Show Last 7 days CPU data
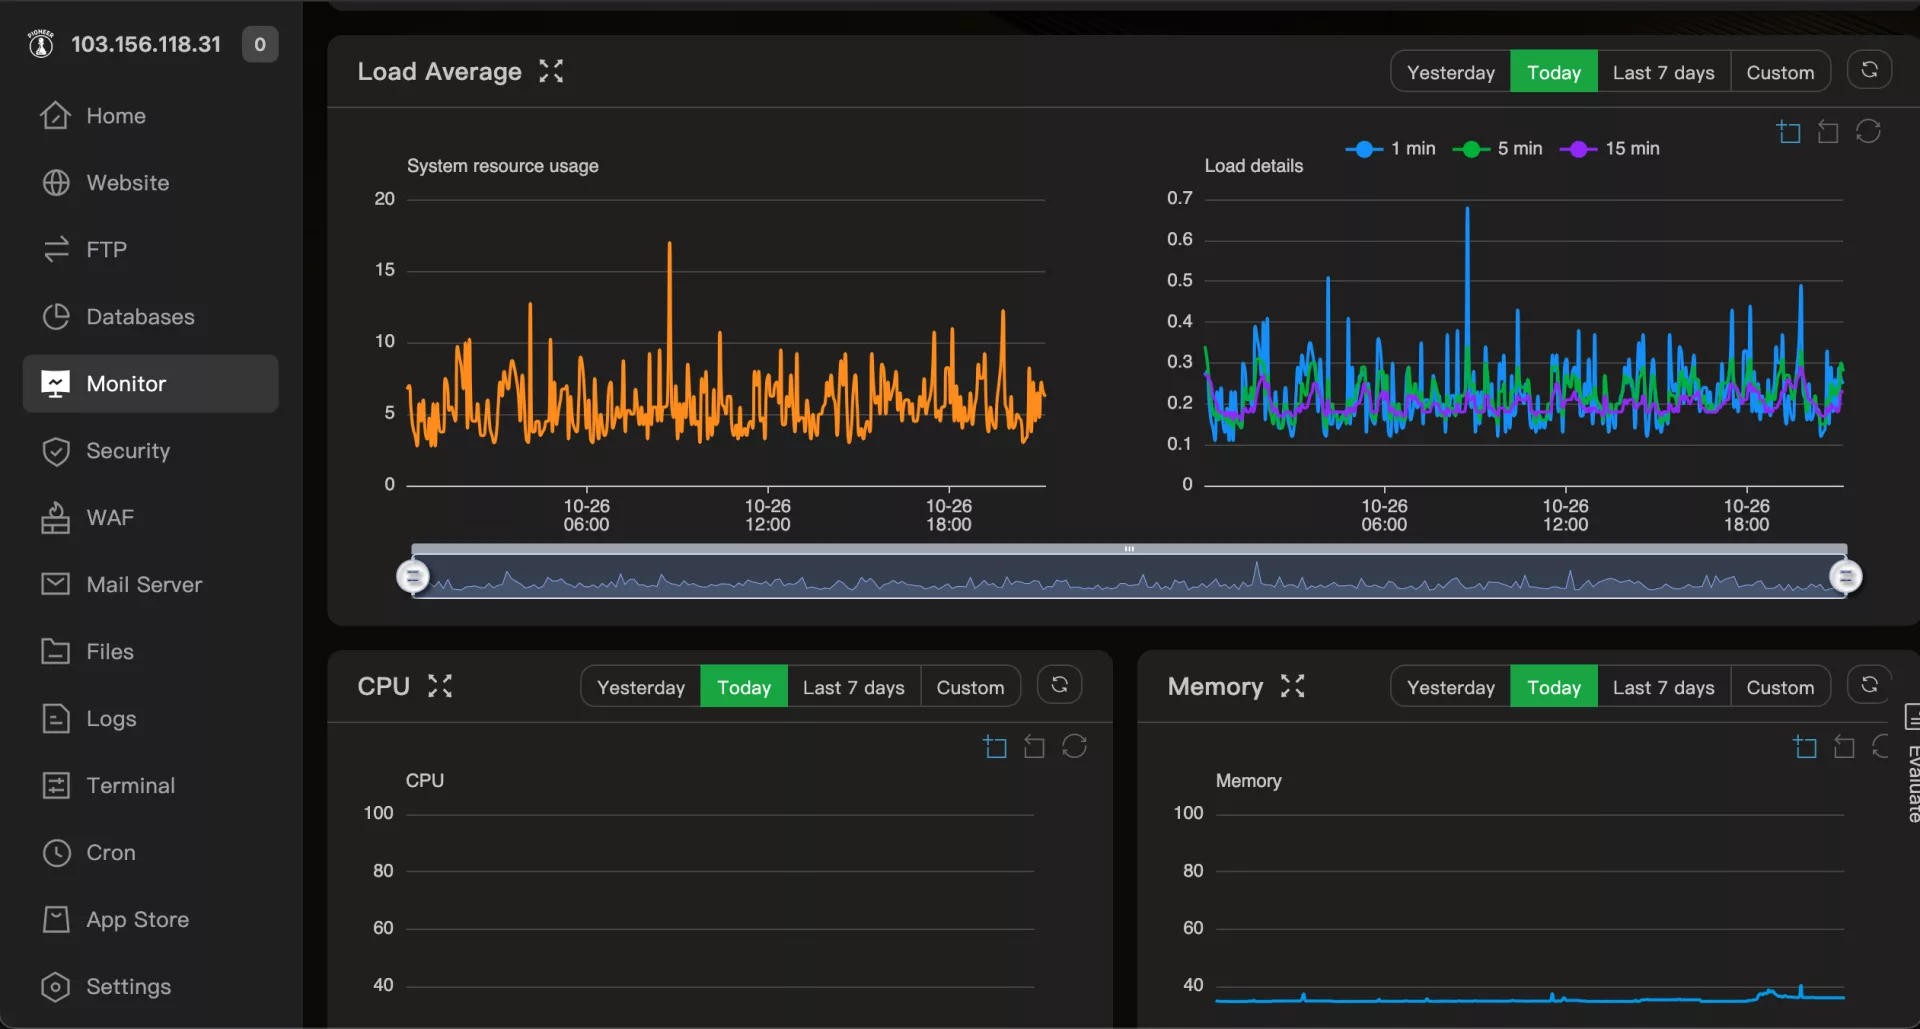Viewport: 1920px width, 1029px height. [x=854, y=687]
